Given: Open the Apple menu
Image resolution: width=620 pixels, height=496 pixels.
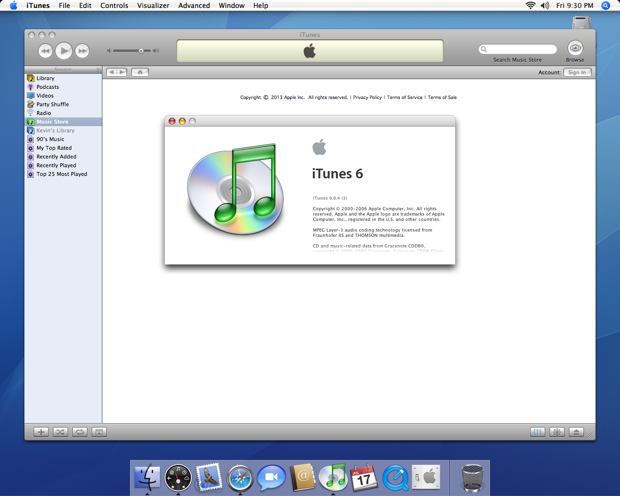Looking at the screenshot, I should click(13, 6).
